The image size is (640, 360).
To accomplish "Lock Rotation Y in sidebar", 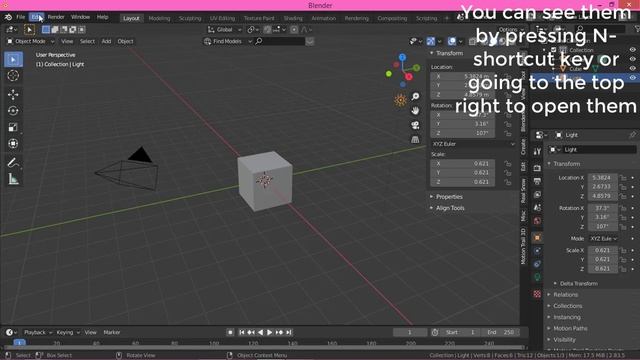I will (x=507, y=124).
